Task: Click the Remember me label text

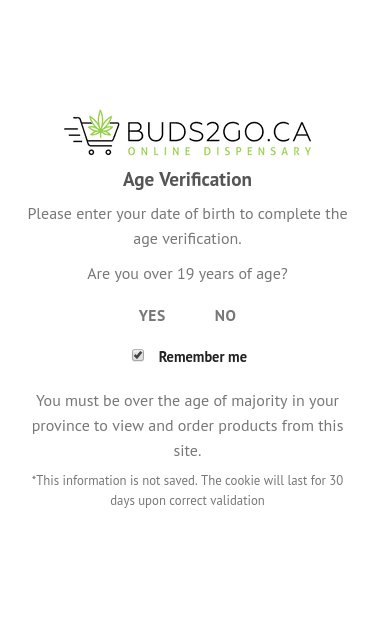Action: (203, 357)
